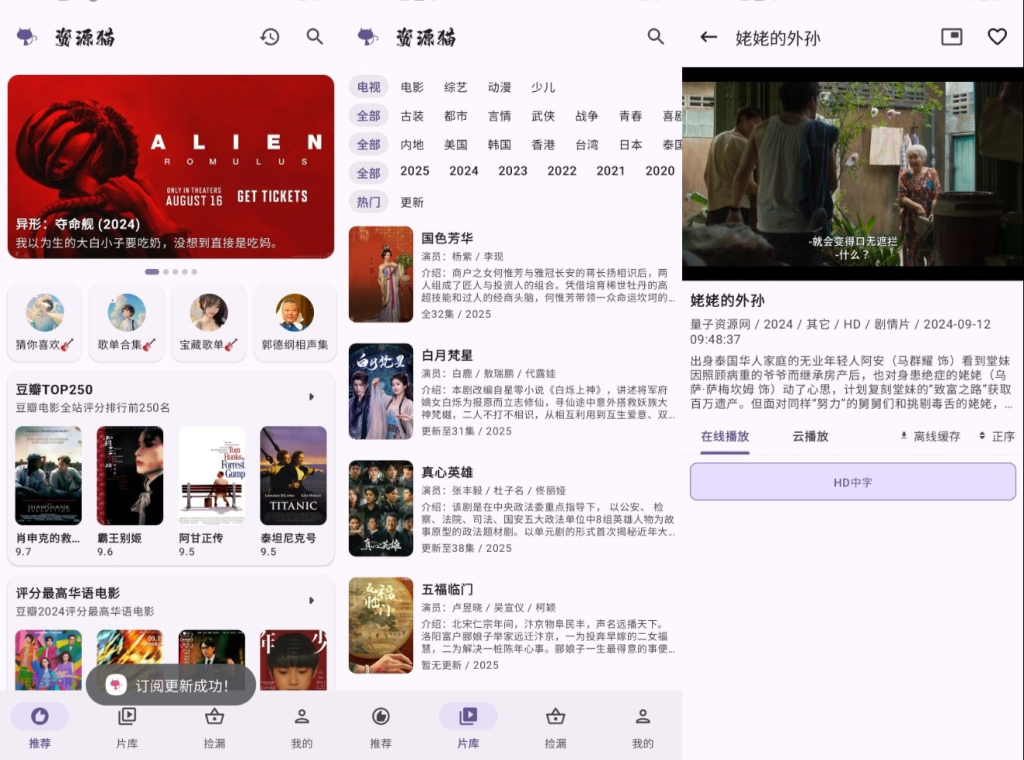Tap 离线缓存 download option
This screenshot has width=1024, height=760.
[x=930, y=436]
